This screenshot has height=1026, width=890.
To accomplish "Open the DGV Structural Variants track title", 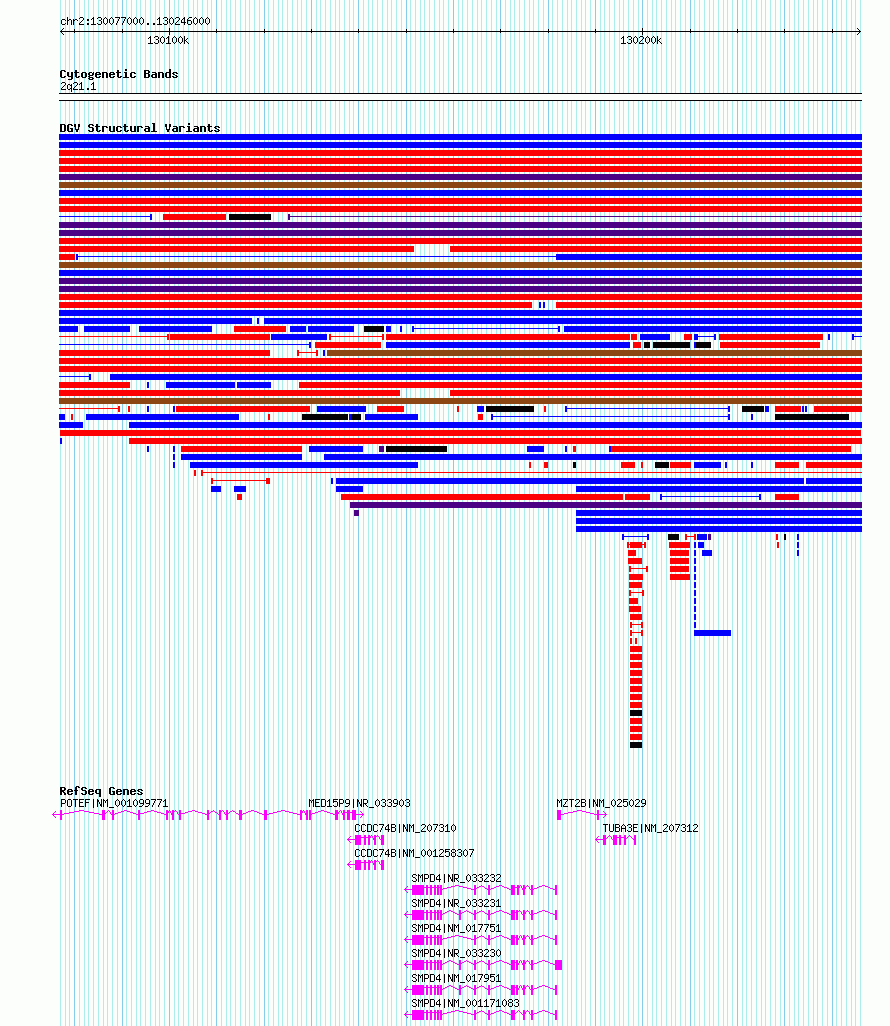I will [x=139, y=128].
